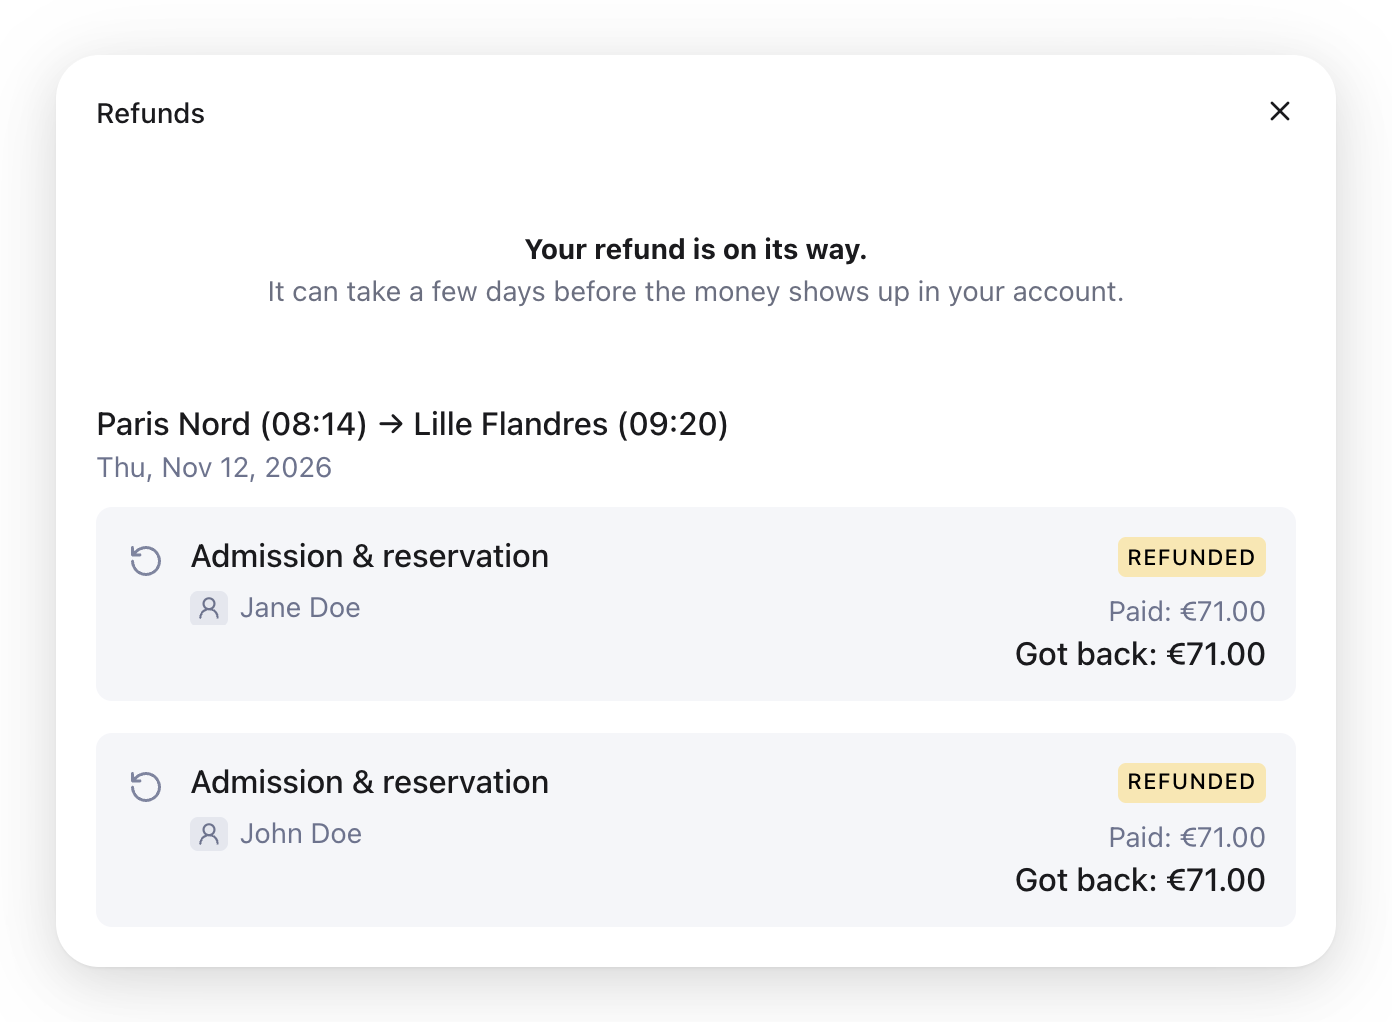Image resolution: width=1392 pixels, height=1022 pixels.
Task: Click "Admission & reservation" for John Doe
Action: 370,782
